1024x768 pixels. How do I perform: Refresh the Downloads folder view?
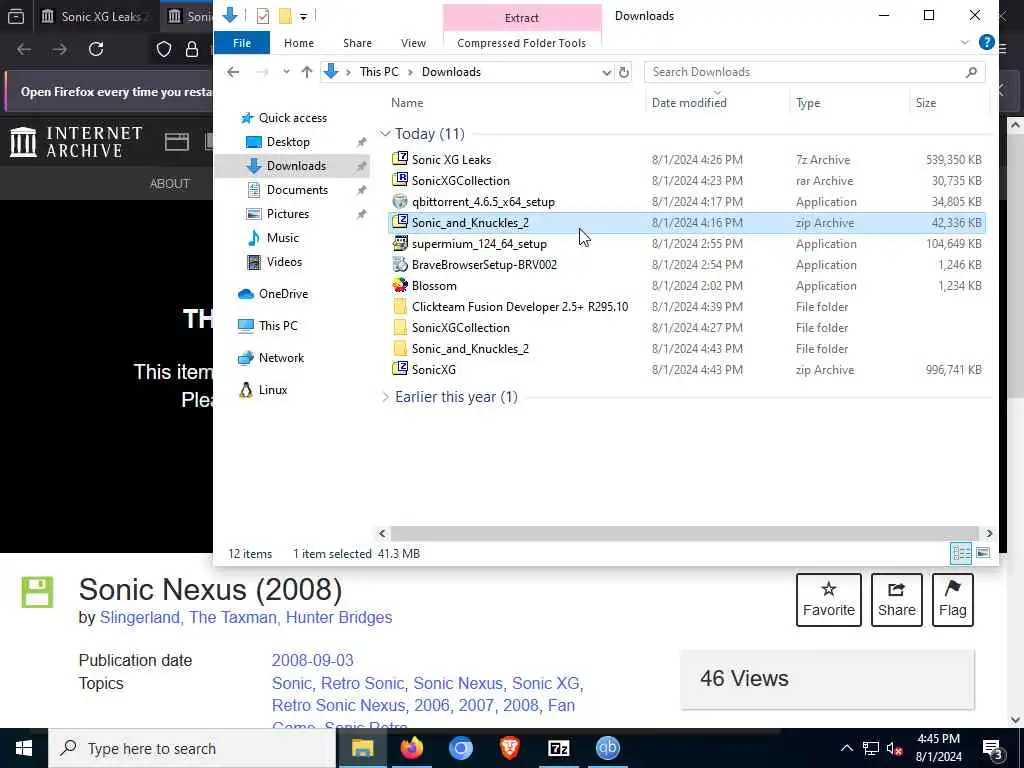click(624, 72)
